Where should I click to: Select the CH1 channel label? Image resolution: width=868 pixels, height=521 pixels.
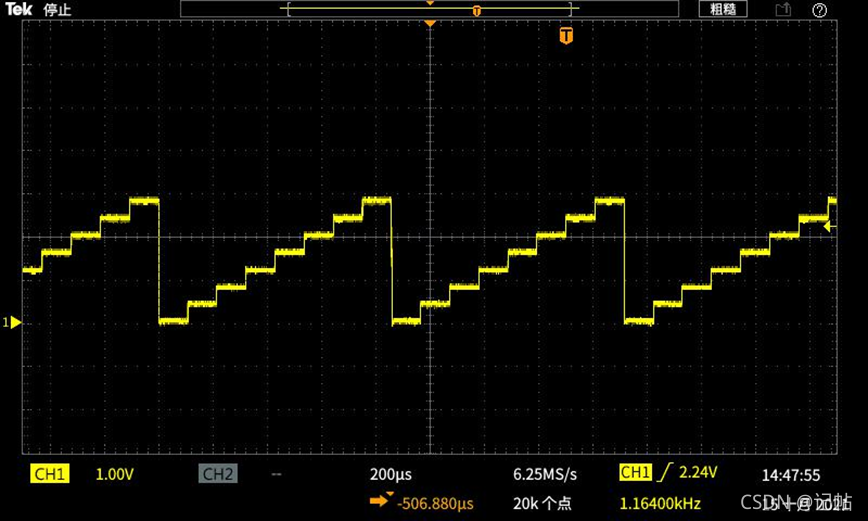coord(50,474)
